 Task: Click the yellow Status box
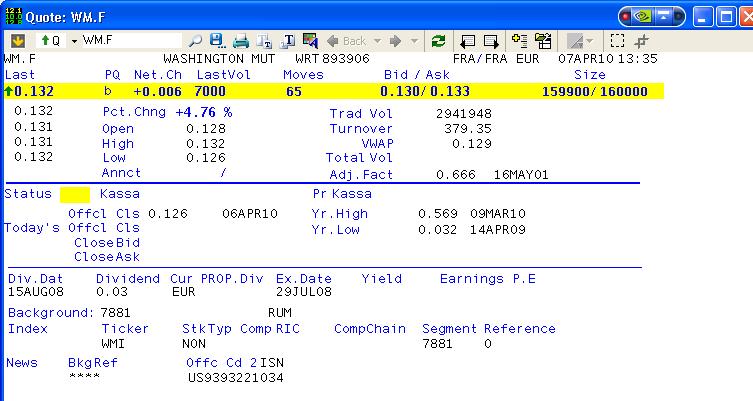(74, 194)
